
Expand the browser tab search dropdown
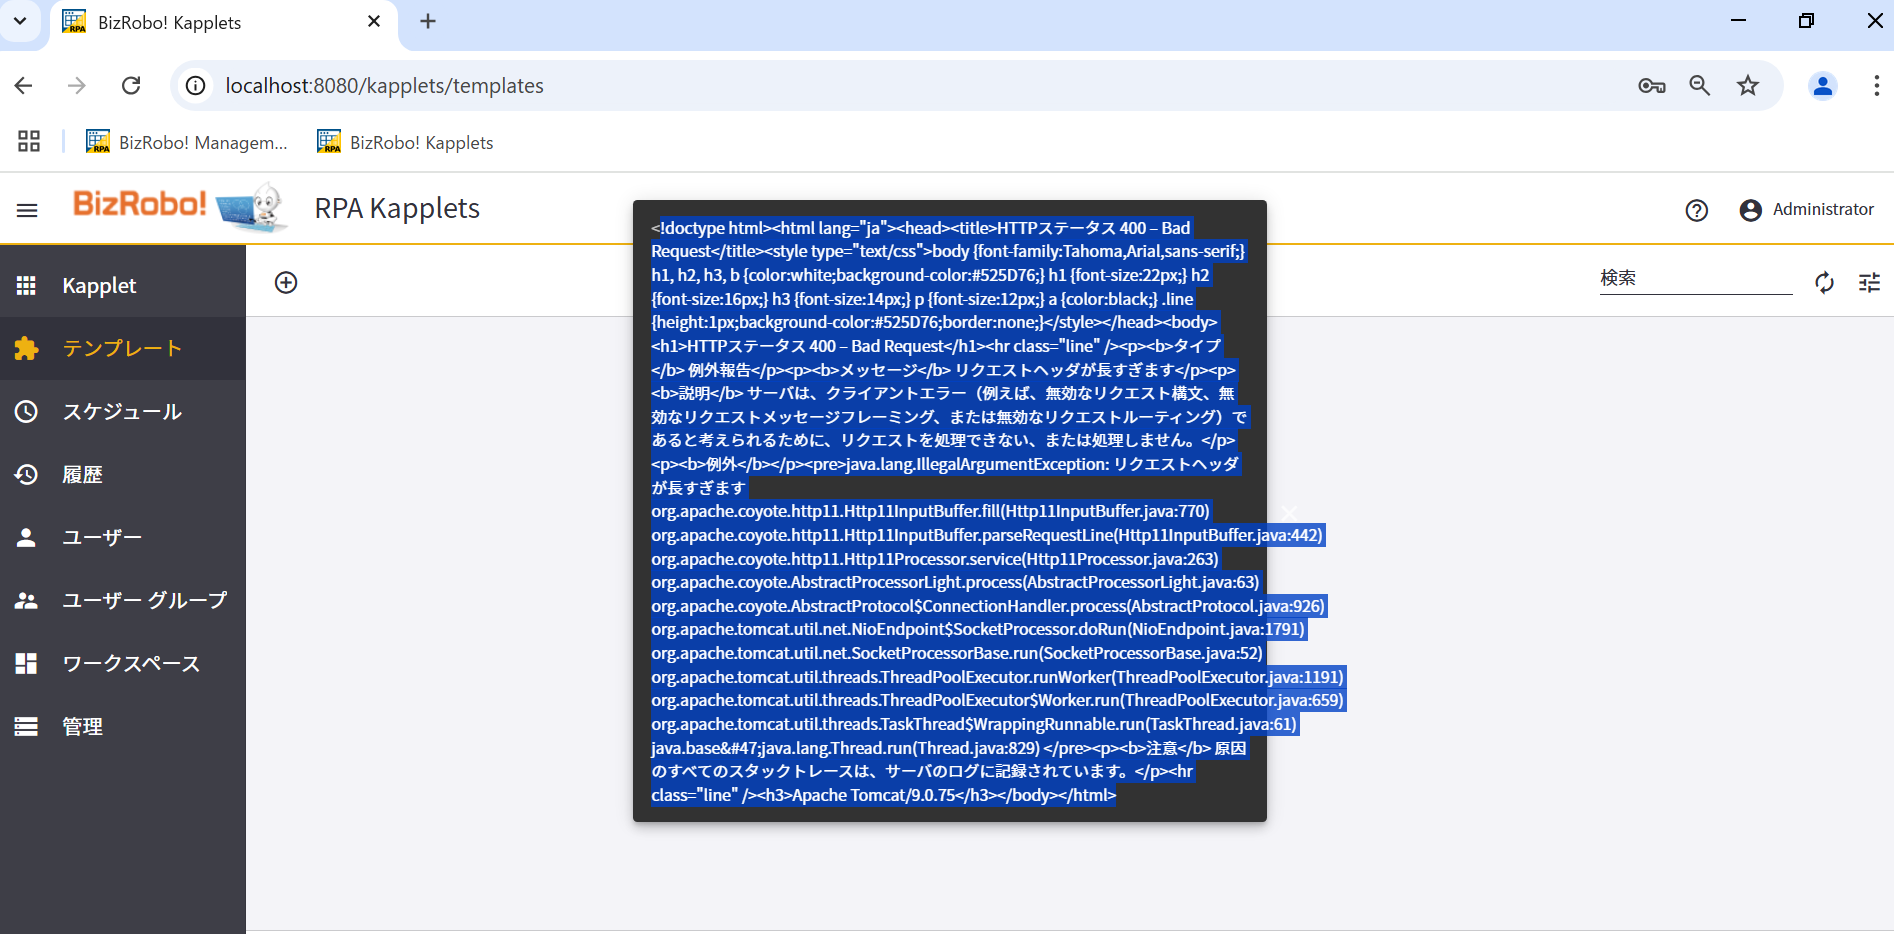20,21
